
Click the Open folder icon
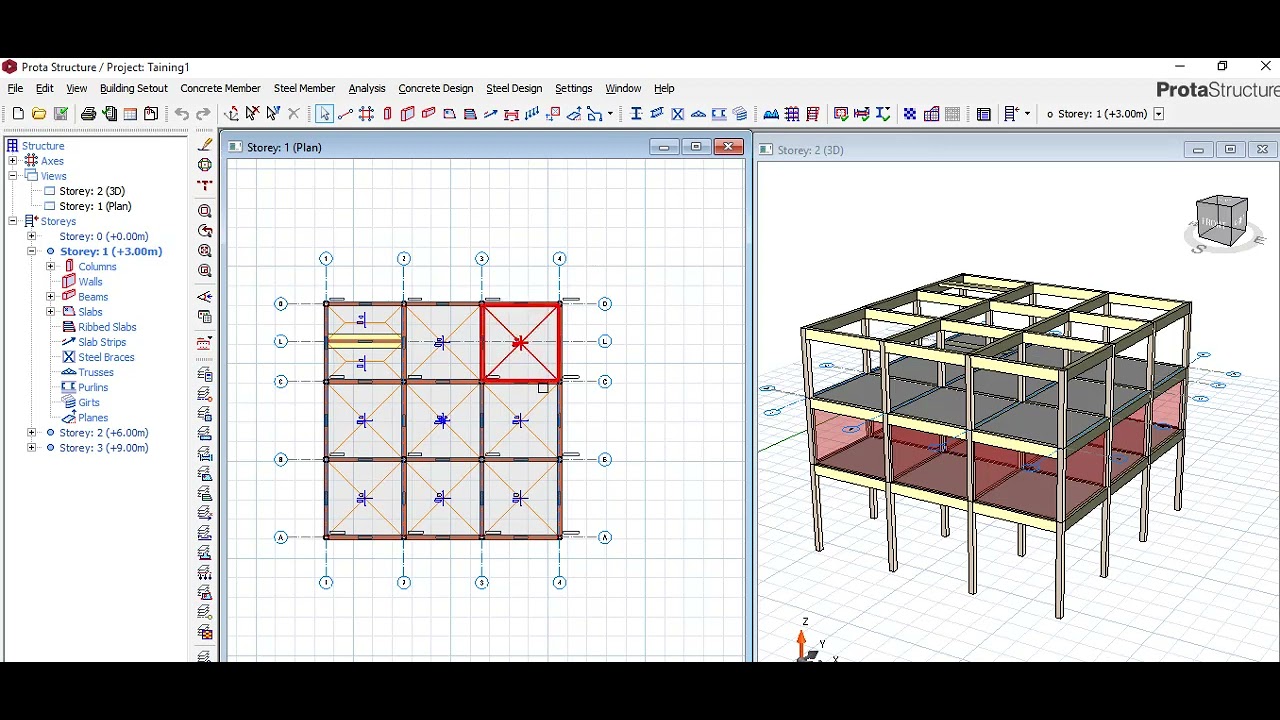(x=39, y=114)
